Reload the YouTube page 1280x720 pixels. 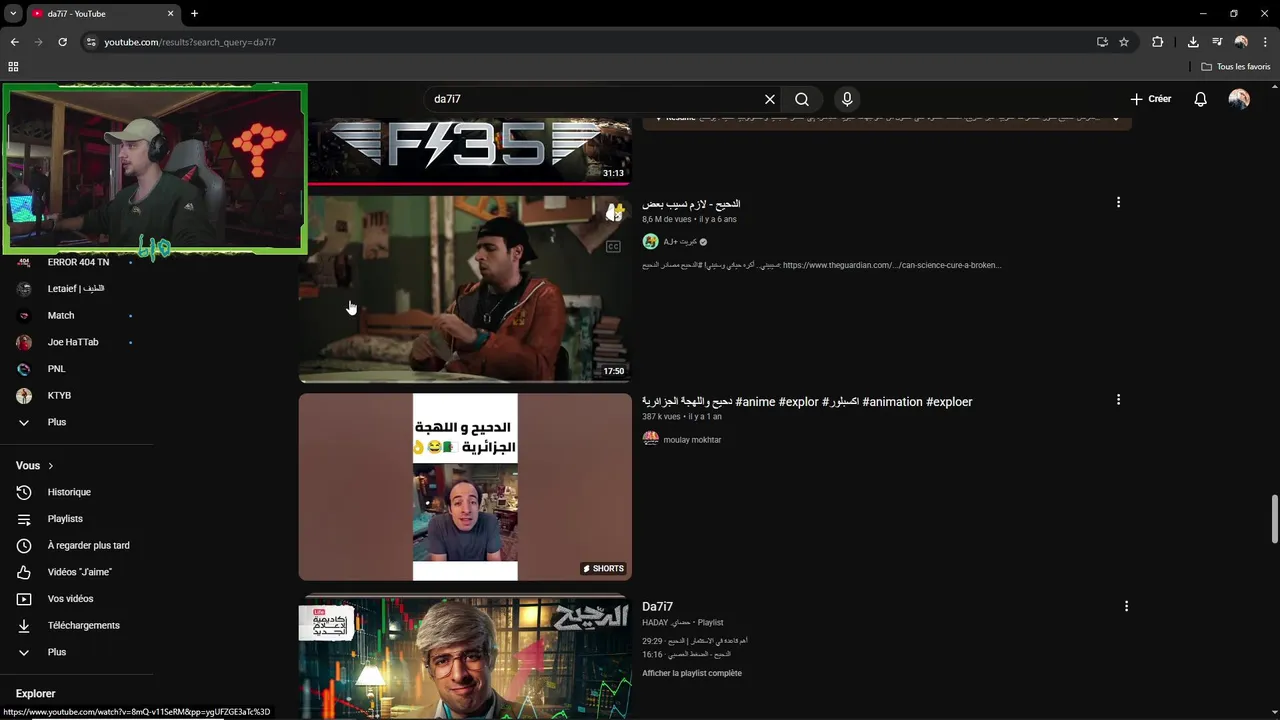click(62, 42)
